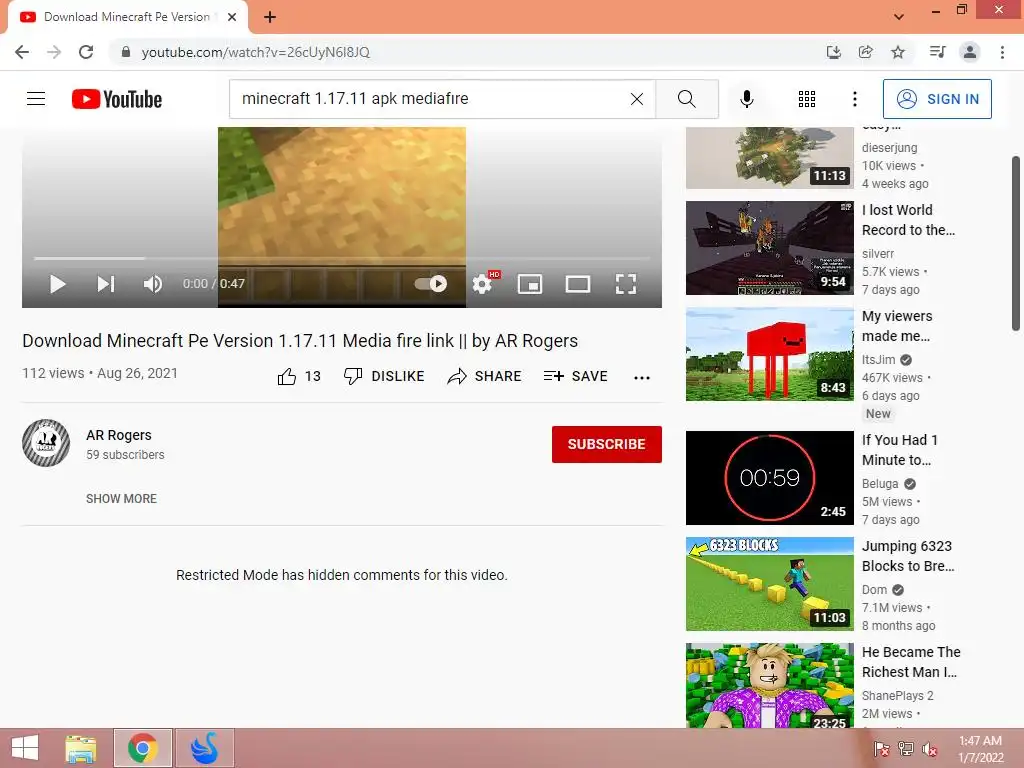1024x768 pixels.
Task: Reload the YouTube page
Action: click(86, 52)
